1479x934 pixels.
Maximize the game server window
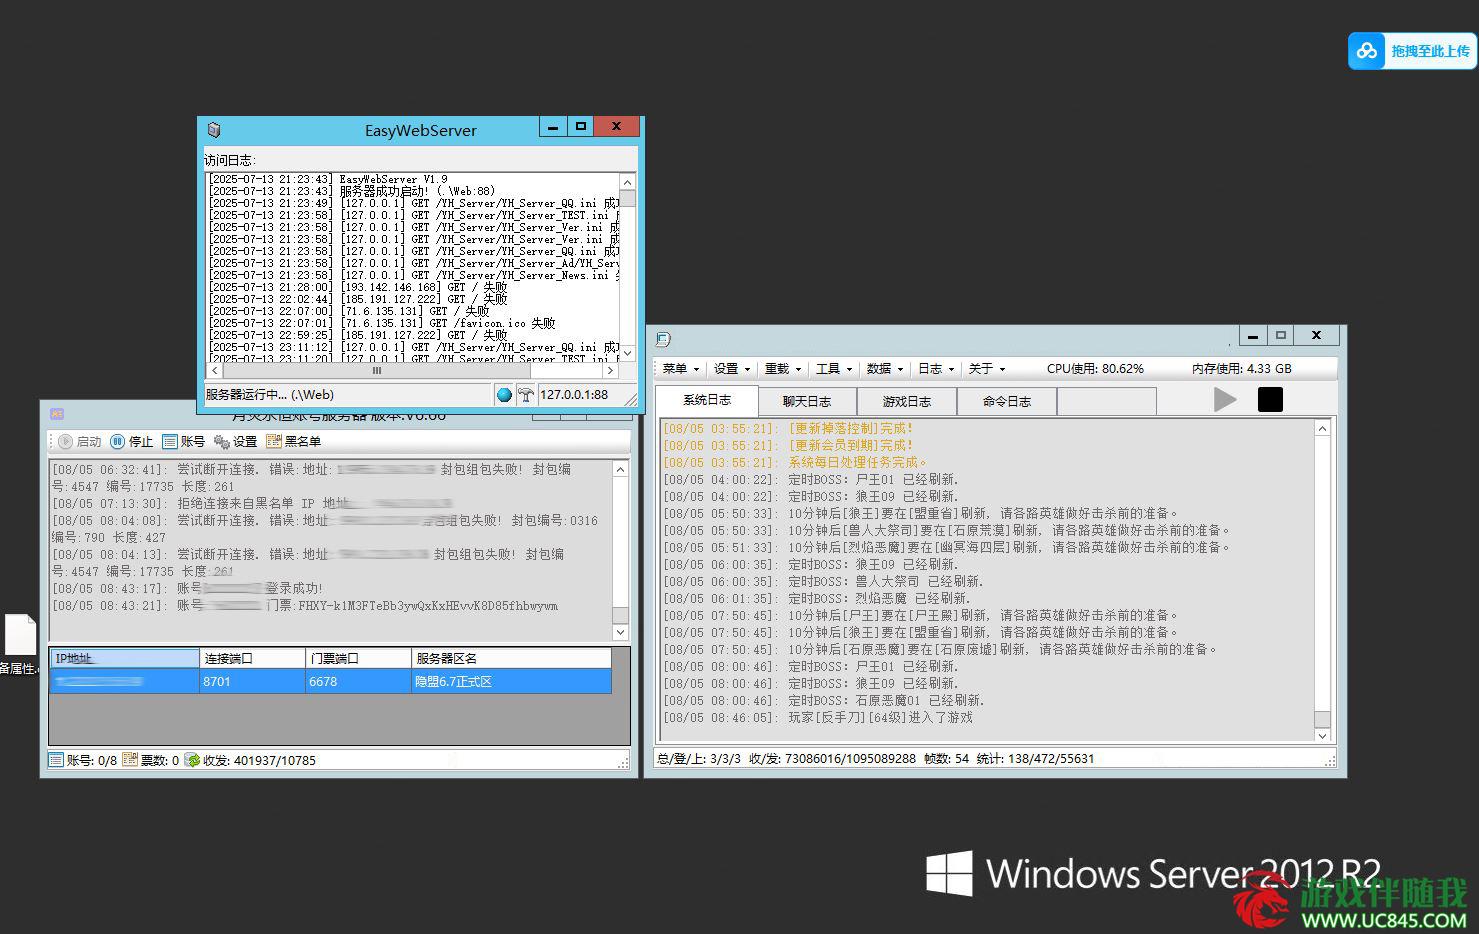(1280, 335)
